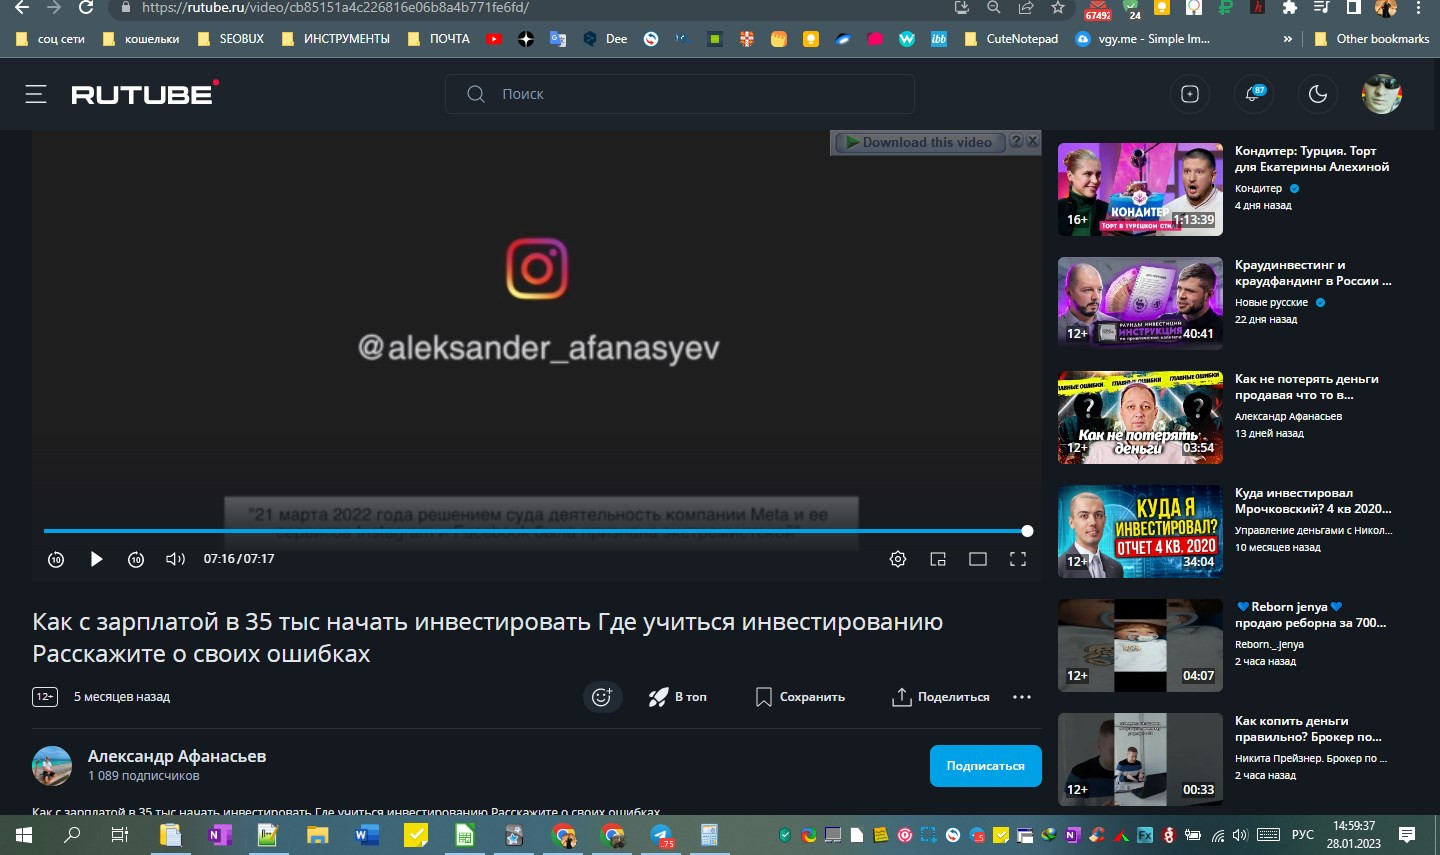Open the Кондитер: Турция video thumbnail
Screen dimensions: 1440x855
pos(1140,189)
